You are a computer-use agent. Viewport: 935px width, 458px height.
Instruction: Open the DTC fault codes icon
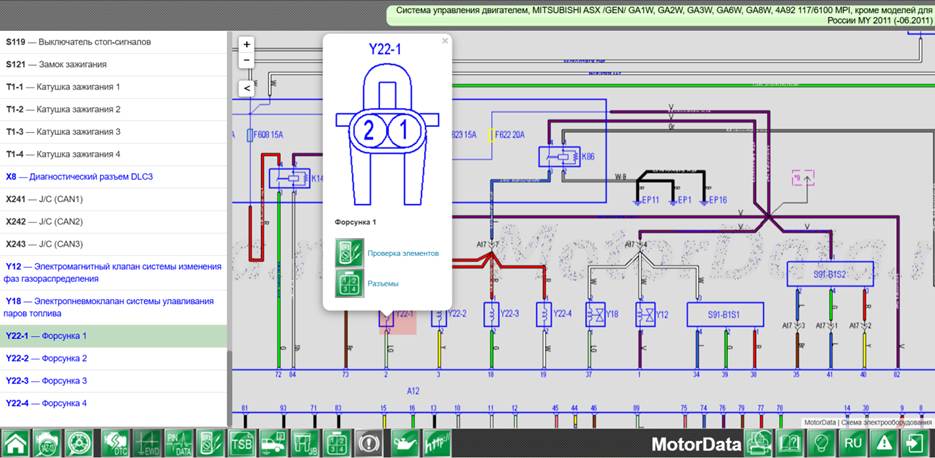coord(113,443)
